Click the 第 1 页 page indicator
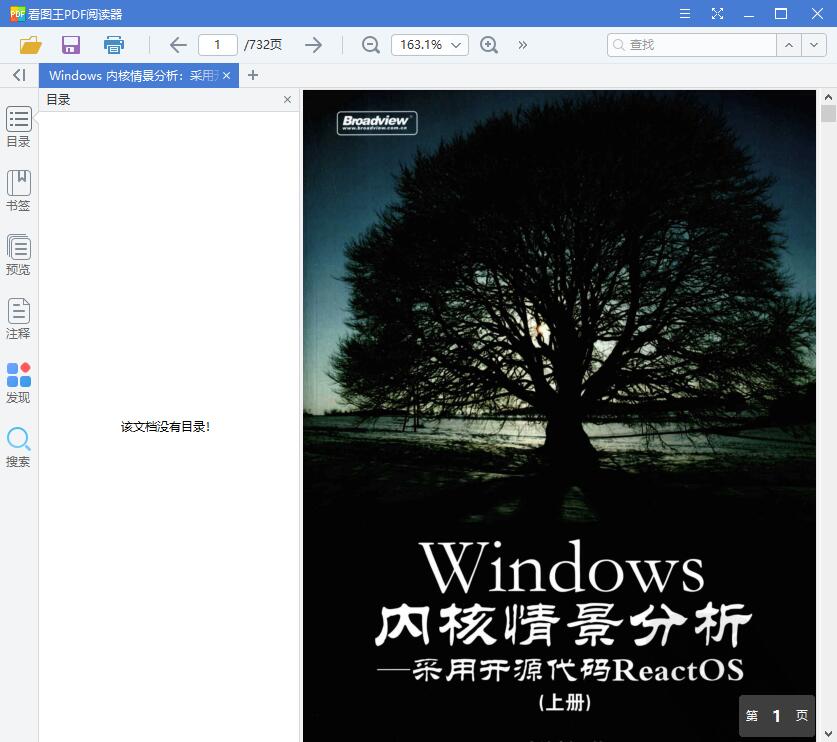The height and width of the screenshot is (742, 837). tap(777, 716)
